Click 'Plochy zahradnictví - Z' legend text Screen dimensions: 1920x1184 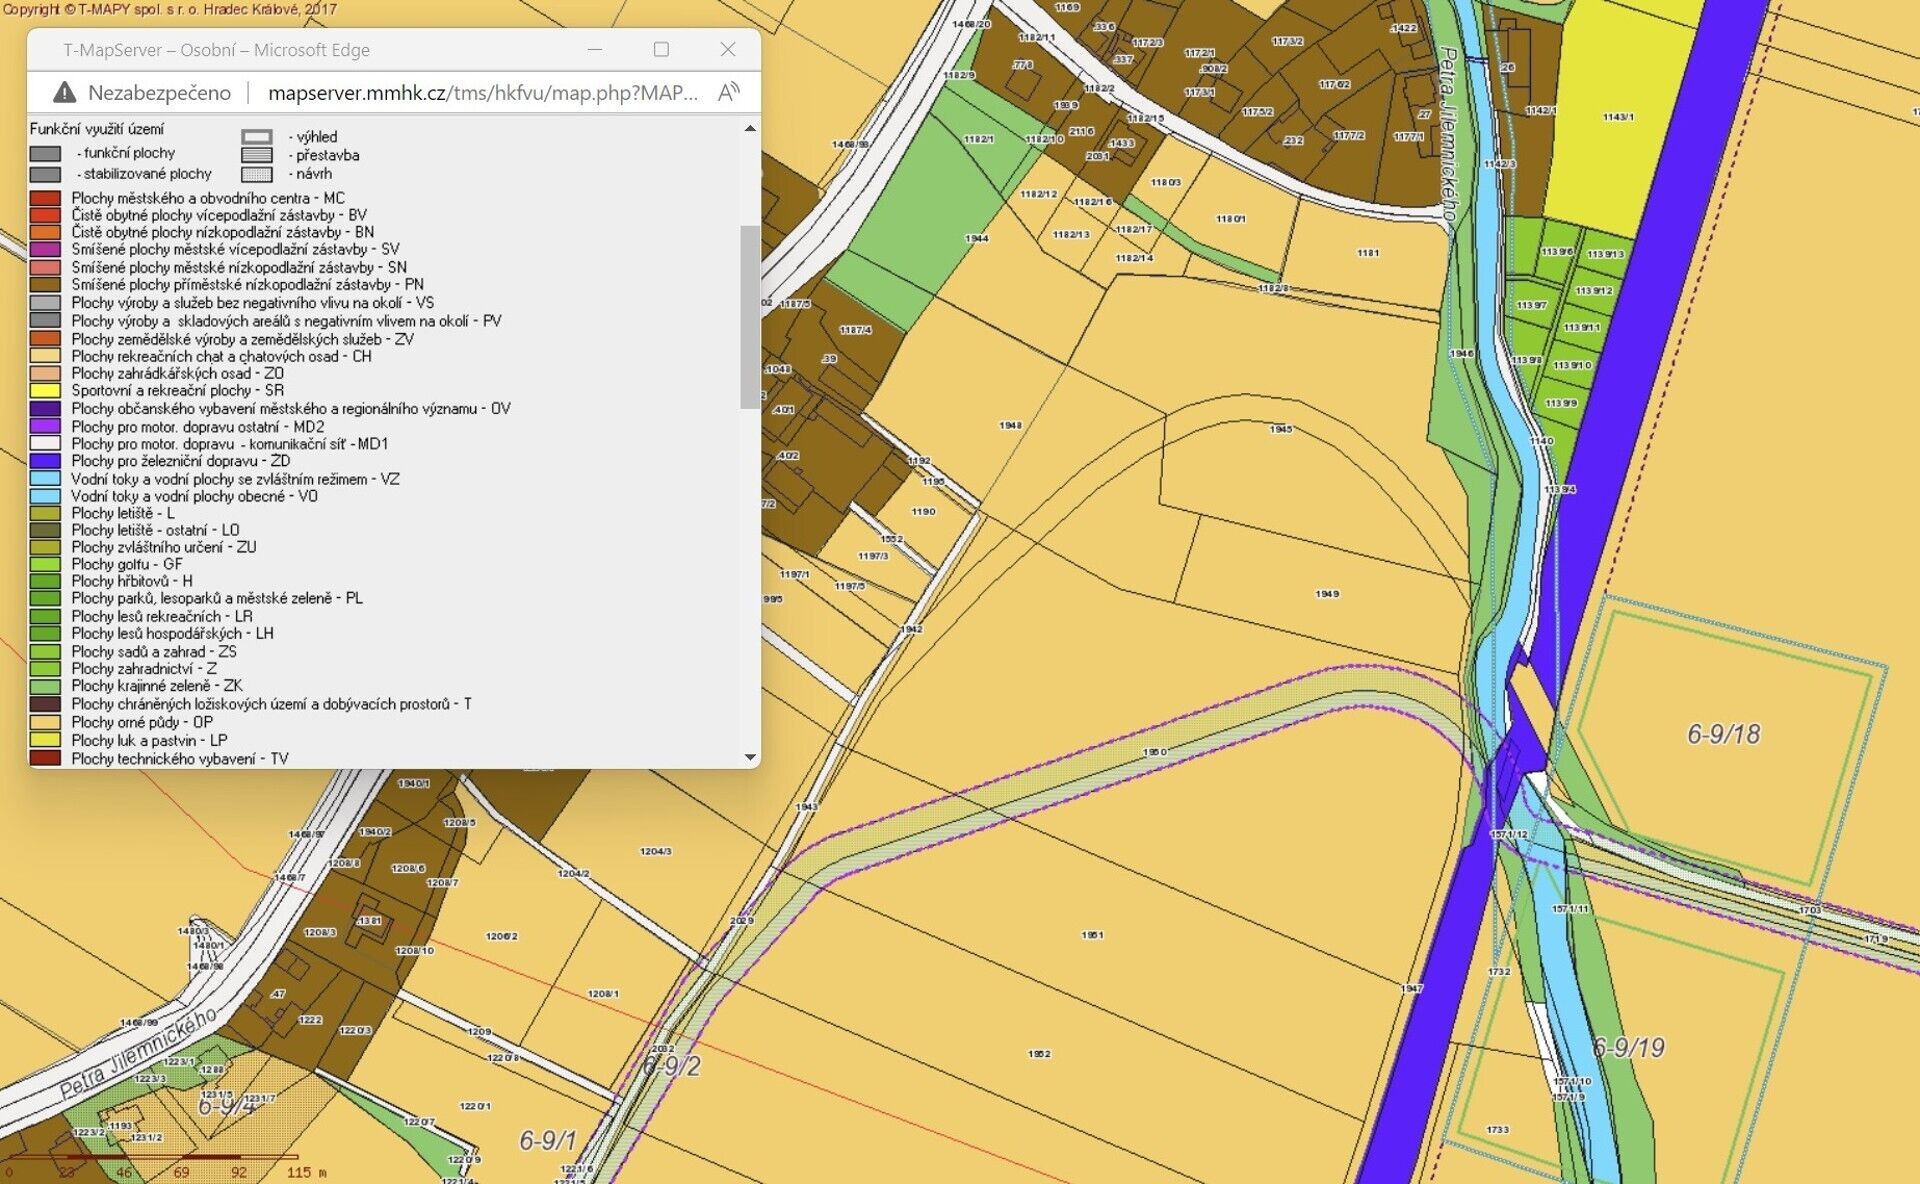(144, 668)
